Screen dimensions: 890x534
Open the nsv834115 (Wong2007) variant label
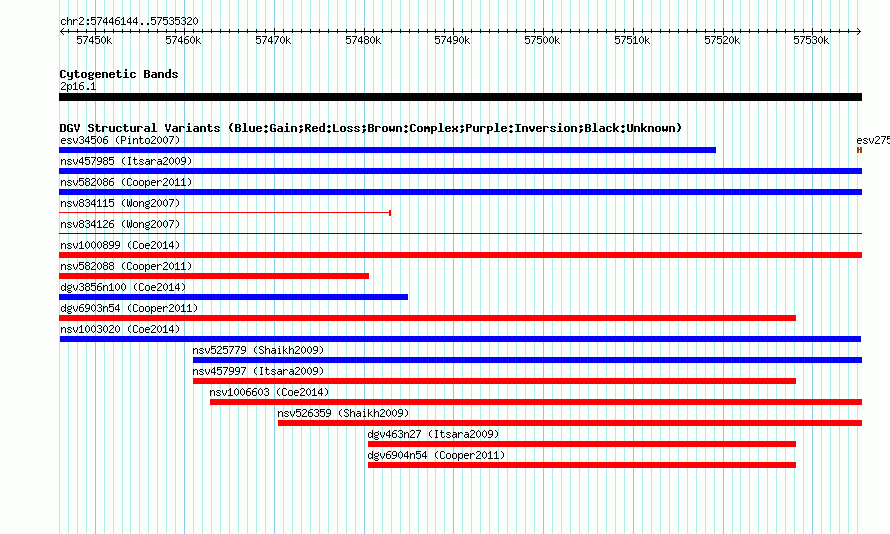(x=120, y=203)
